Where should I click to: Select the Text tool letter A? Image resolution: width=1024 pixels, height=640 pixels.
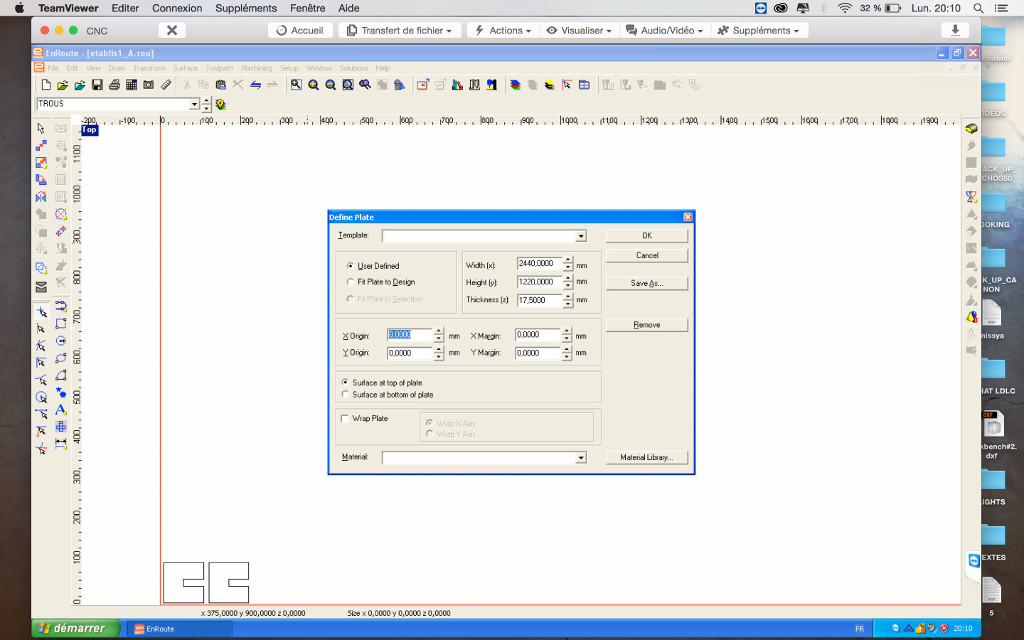pyautogui.click(x=61, y=409)
